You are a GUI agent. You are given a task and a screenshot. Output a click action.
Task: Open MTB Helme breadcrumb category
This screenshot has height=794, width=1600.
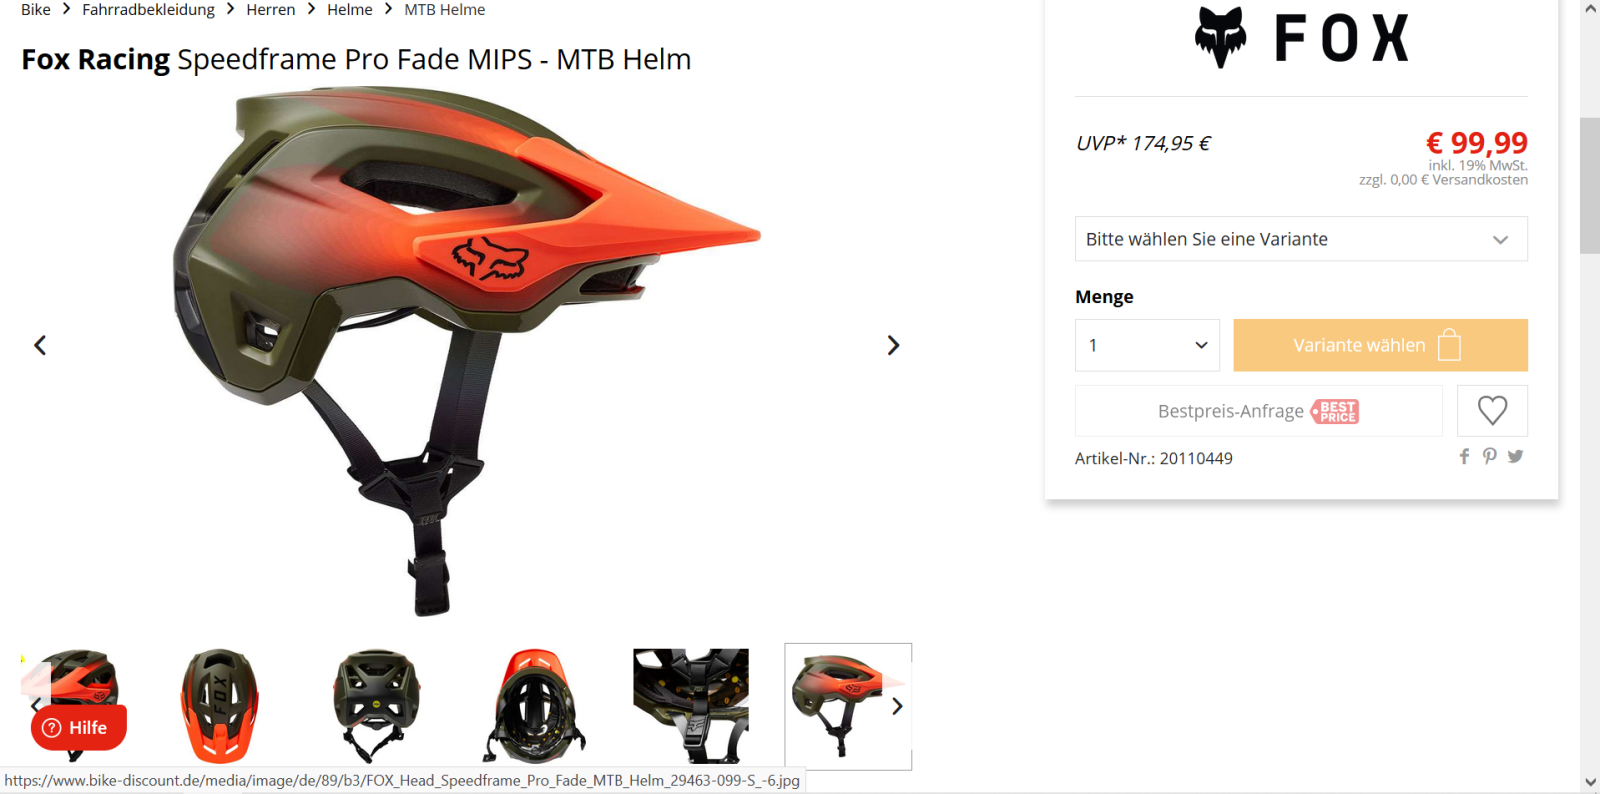(x=444, y=10)
